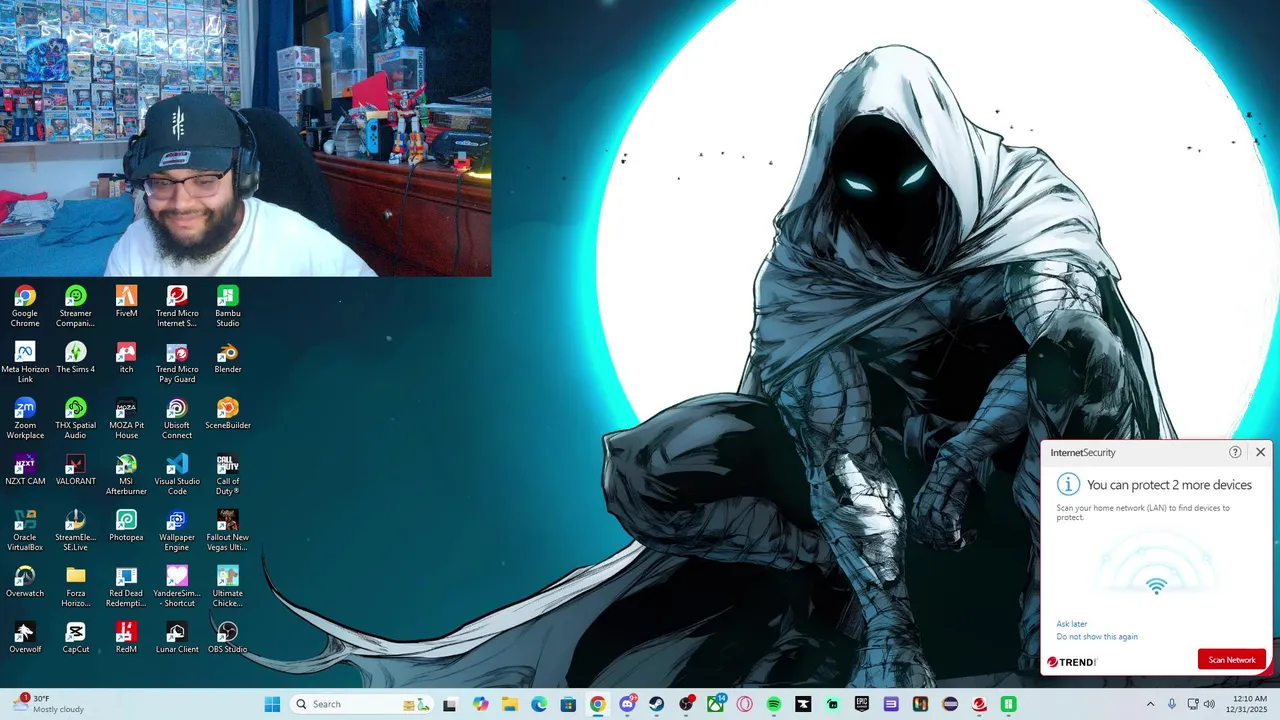Open Task View from the taskbar

(x=450, y=704)
